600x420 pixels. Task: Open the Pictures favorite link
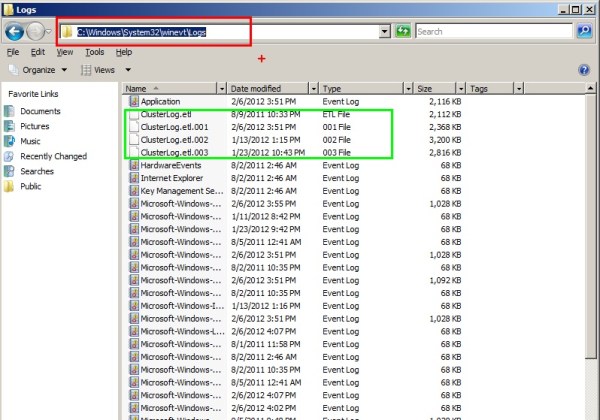[34, 126]
